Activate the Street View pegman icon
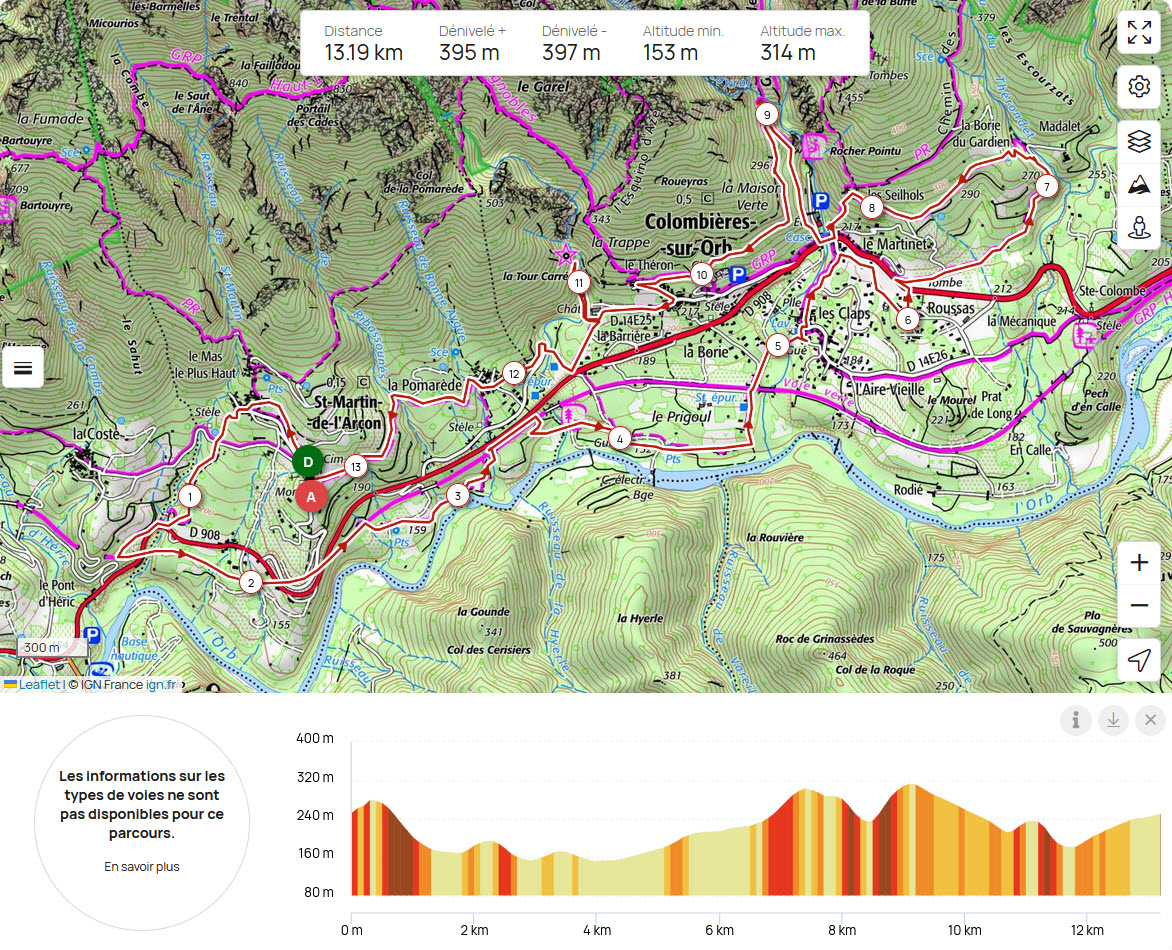The width and height of the screenshot is (1172, 950). coord(1139,228)
